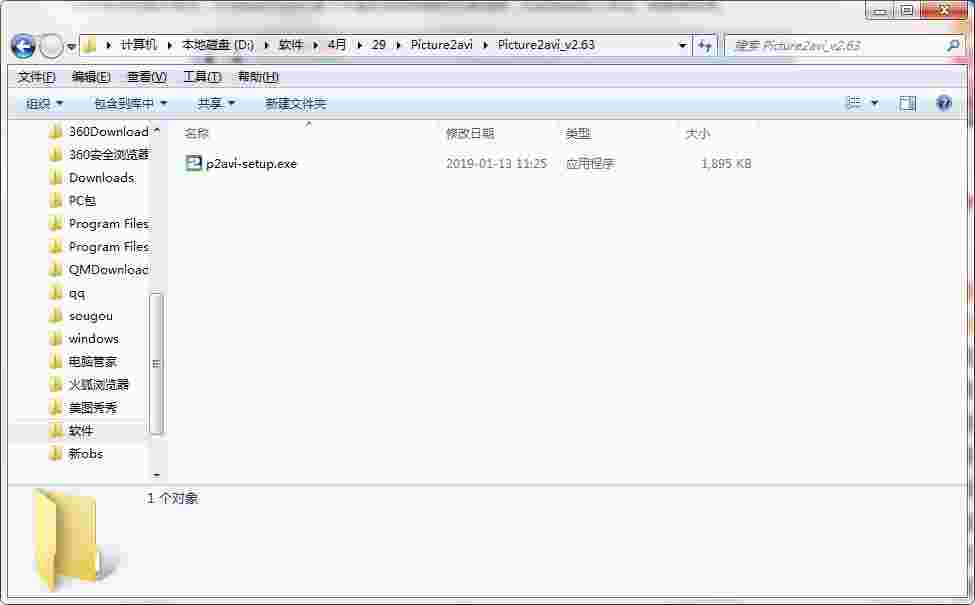
Task: Click the p2avi-setup.exe file icon
Action: [194, 163]
